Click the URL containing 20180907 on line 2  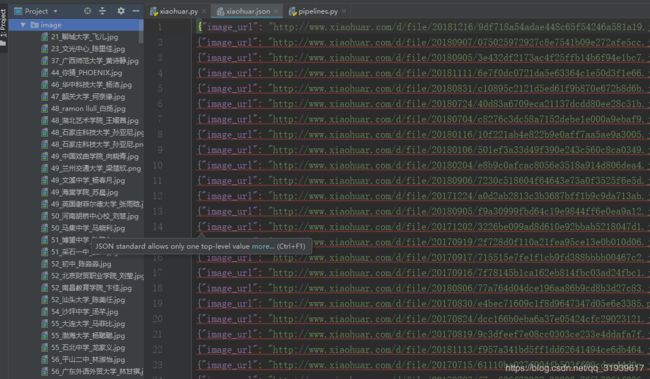(x=457, y=43)
